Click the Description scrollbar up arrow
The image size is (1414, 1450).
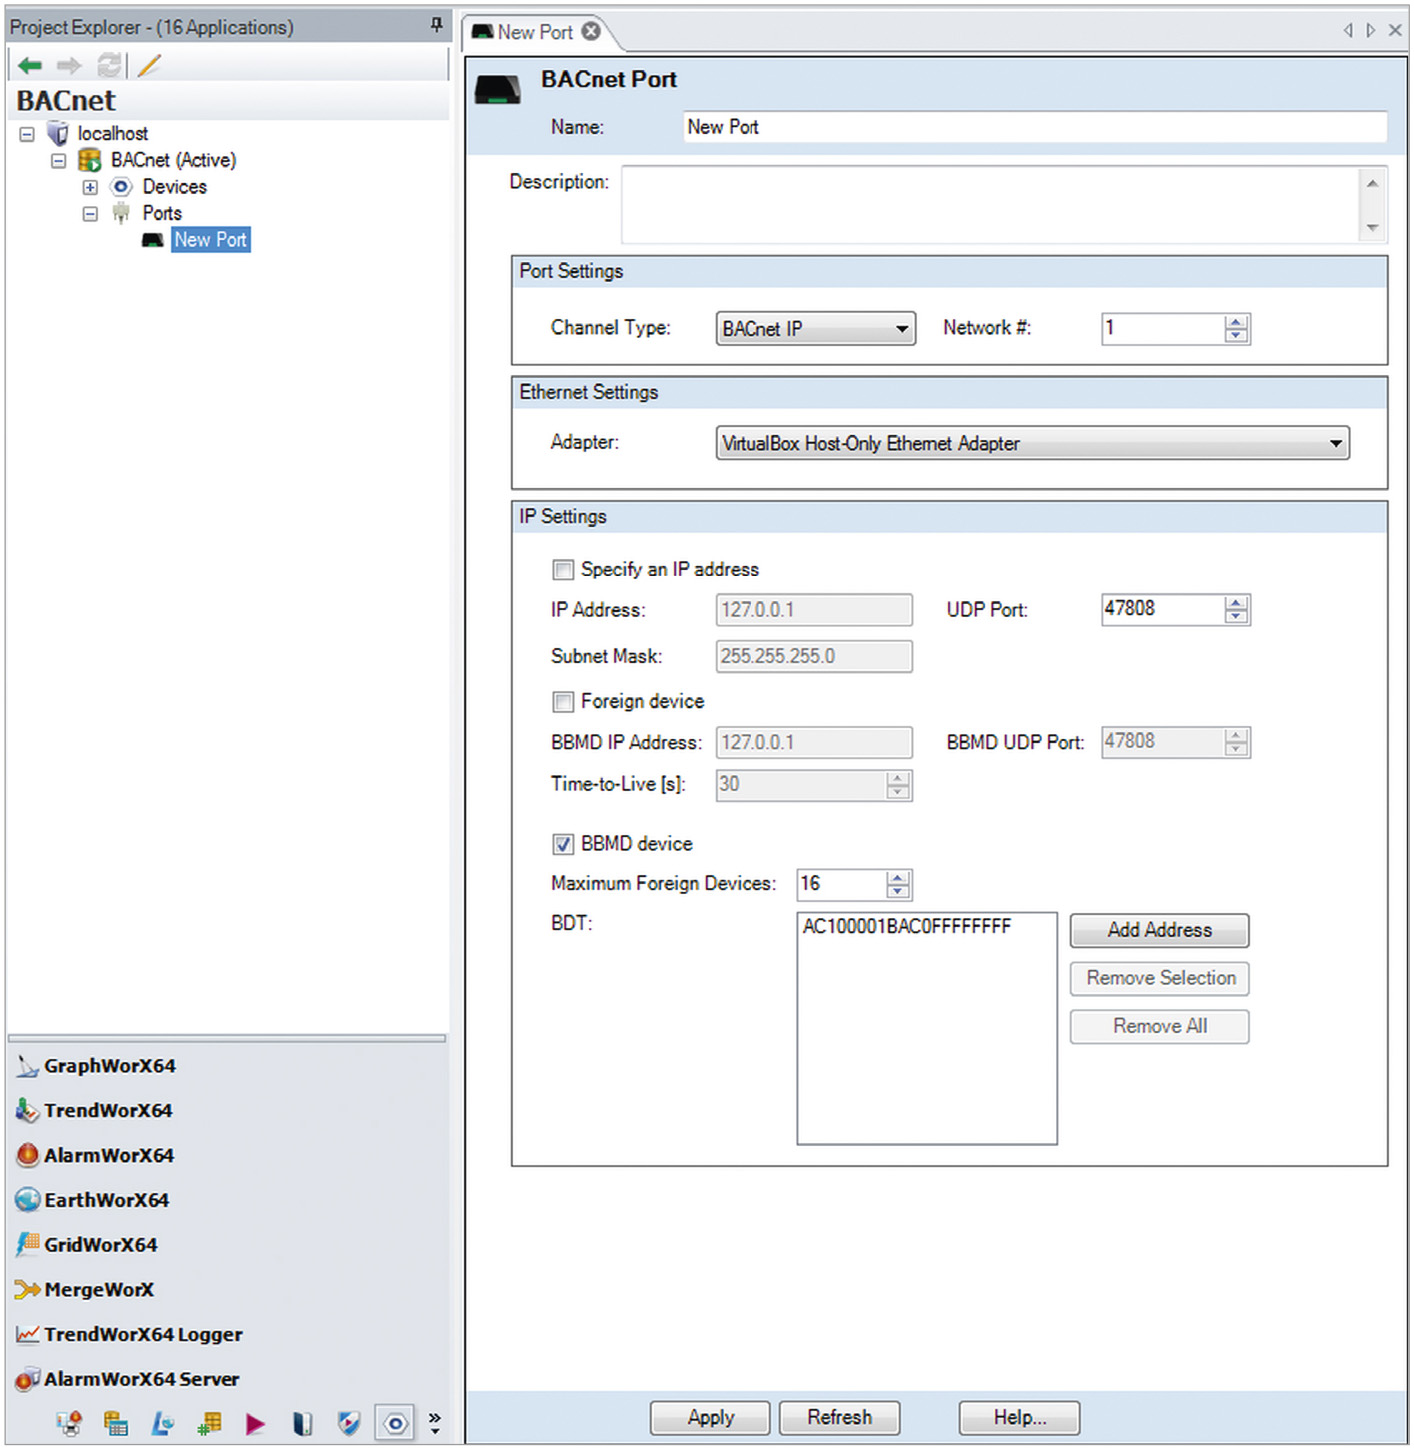click(1372, 183)
